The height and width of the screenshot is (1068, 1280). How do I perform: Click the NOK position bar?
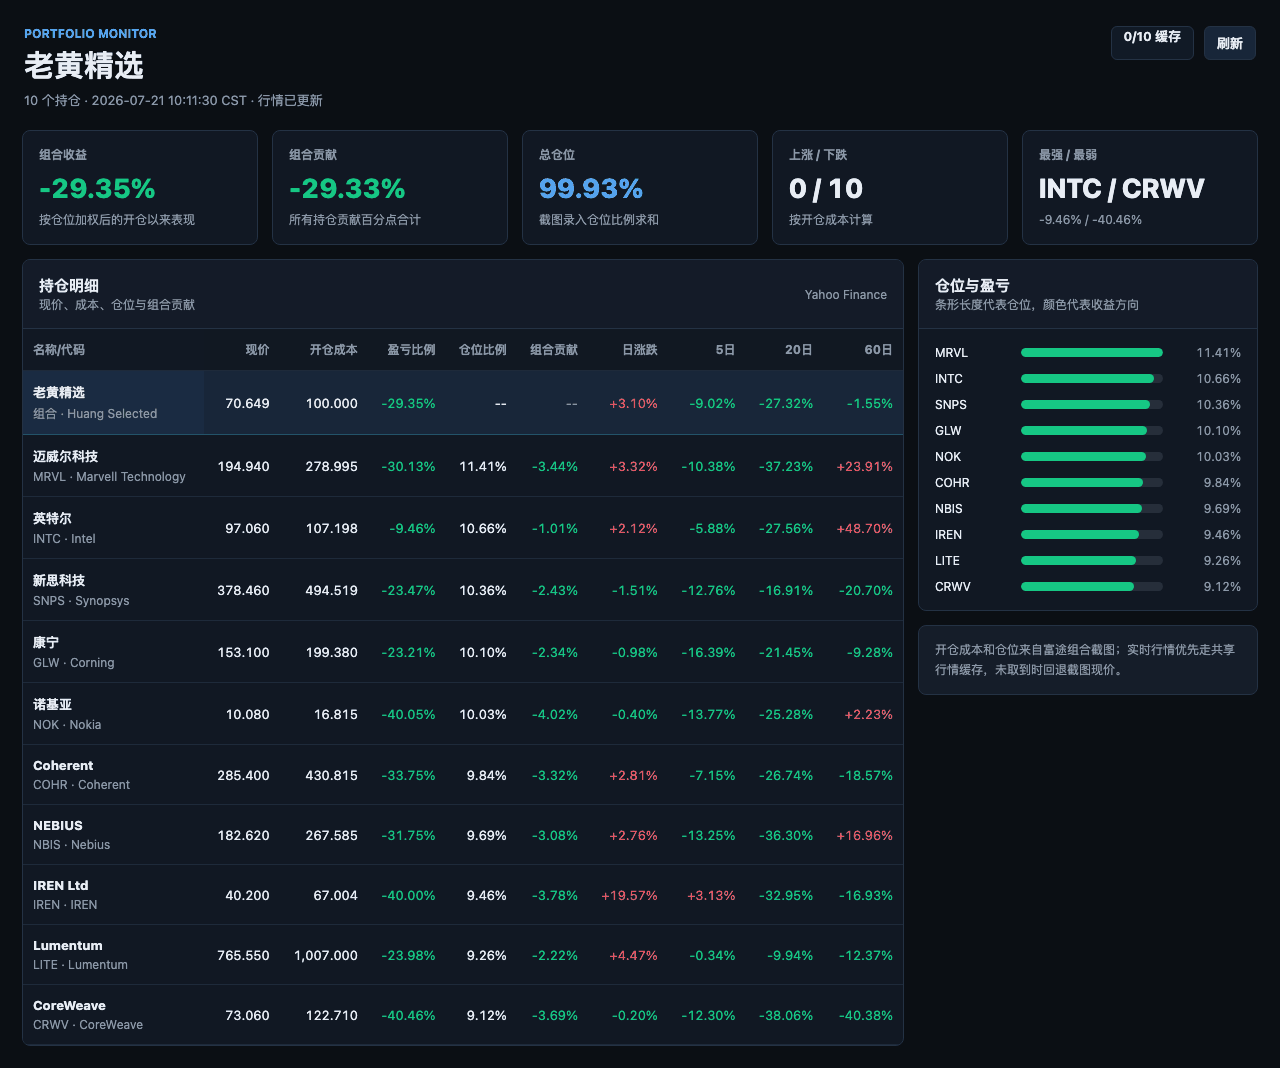coord(1092,457)
